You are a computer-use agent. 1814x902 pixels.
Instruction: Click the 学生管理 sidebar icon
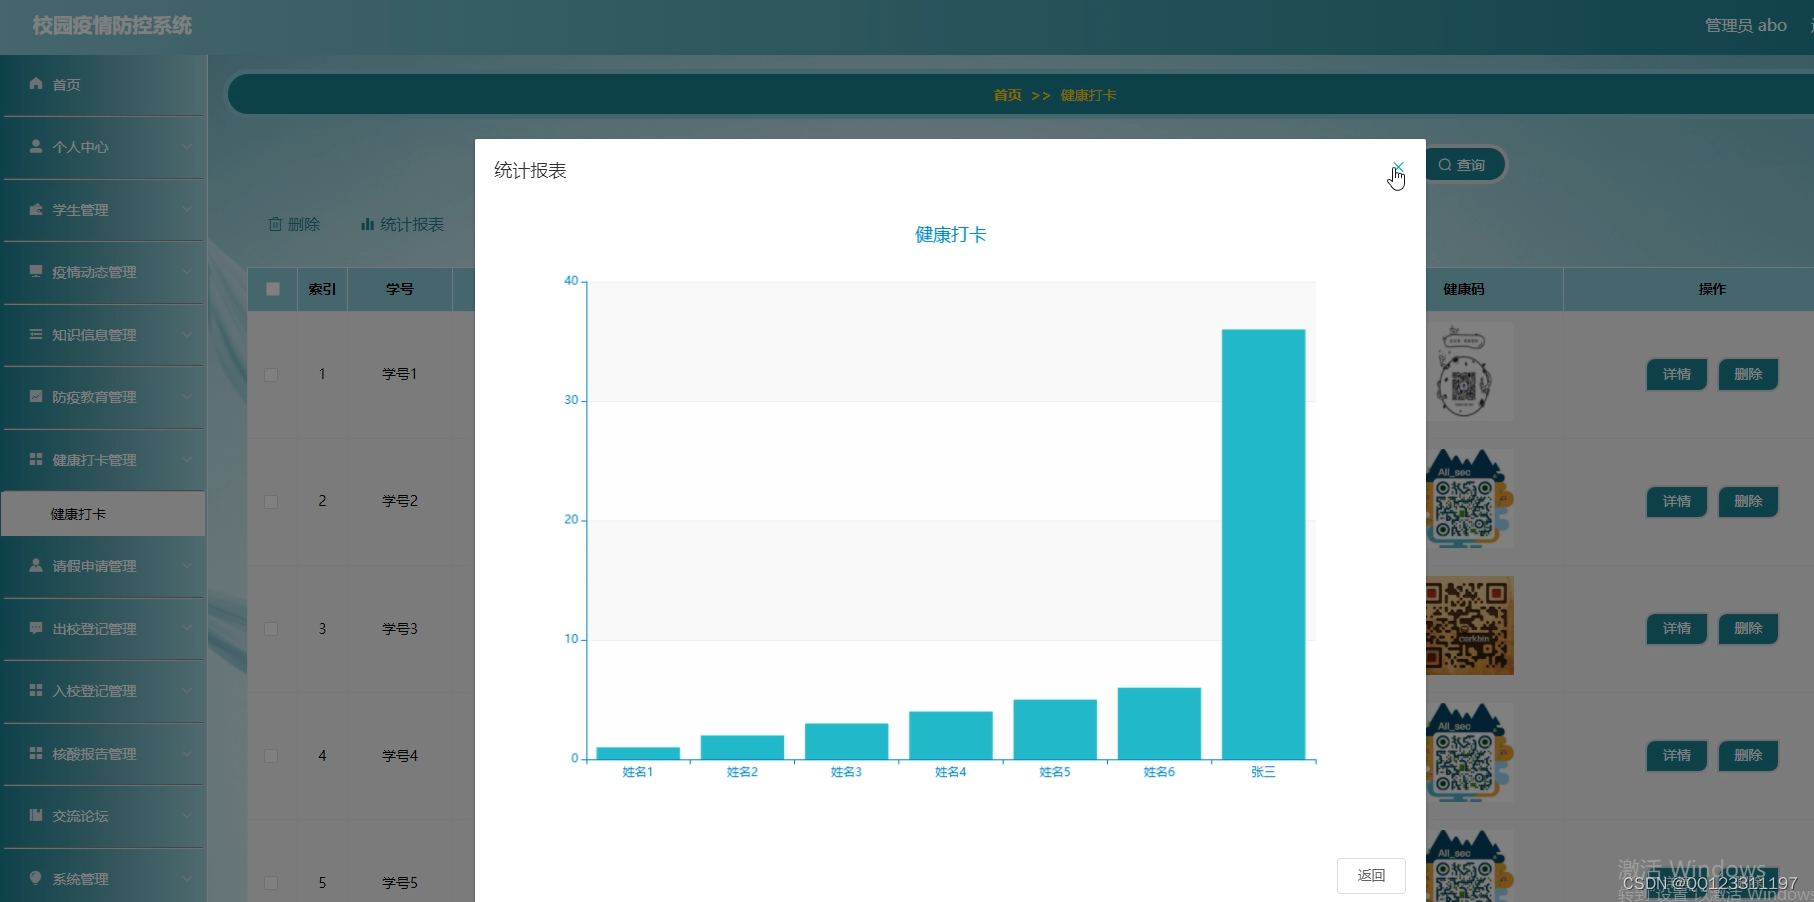(x=36, y=209)
